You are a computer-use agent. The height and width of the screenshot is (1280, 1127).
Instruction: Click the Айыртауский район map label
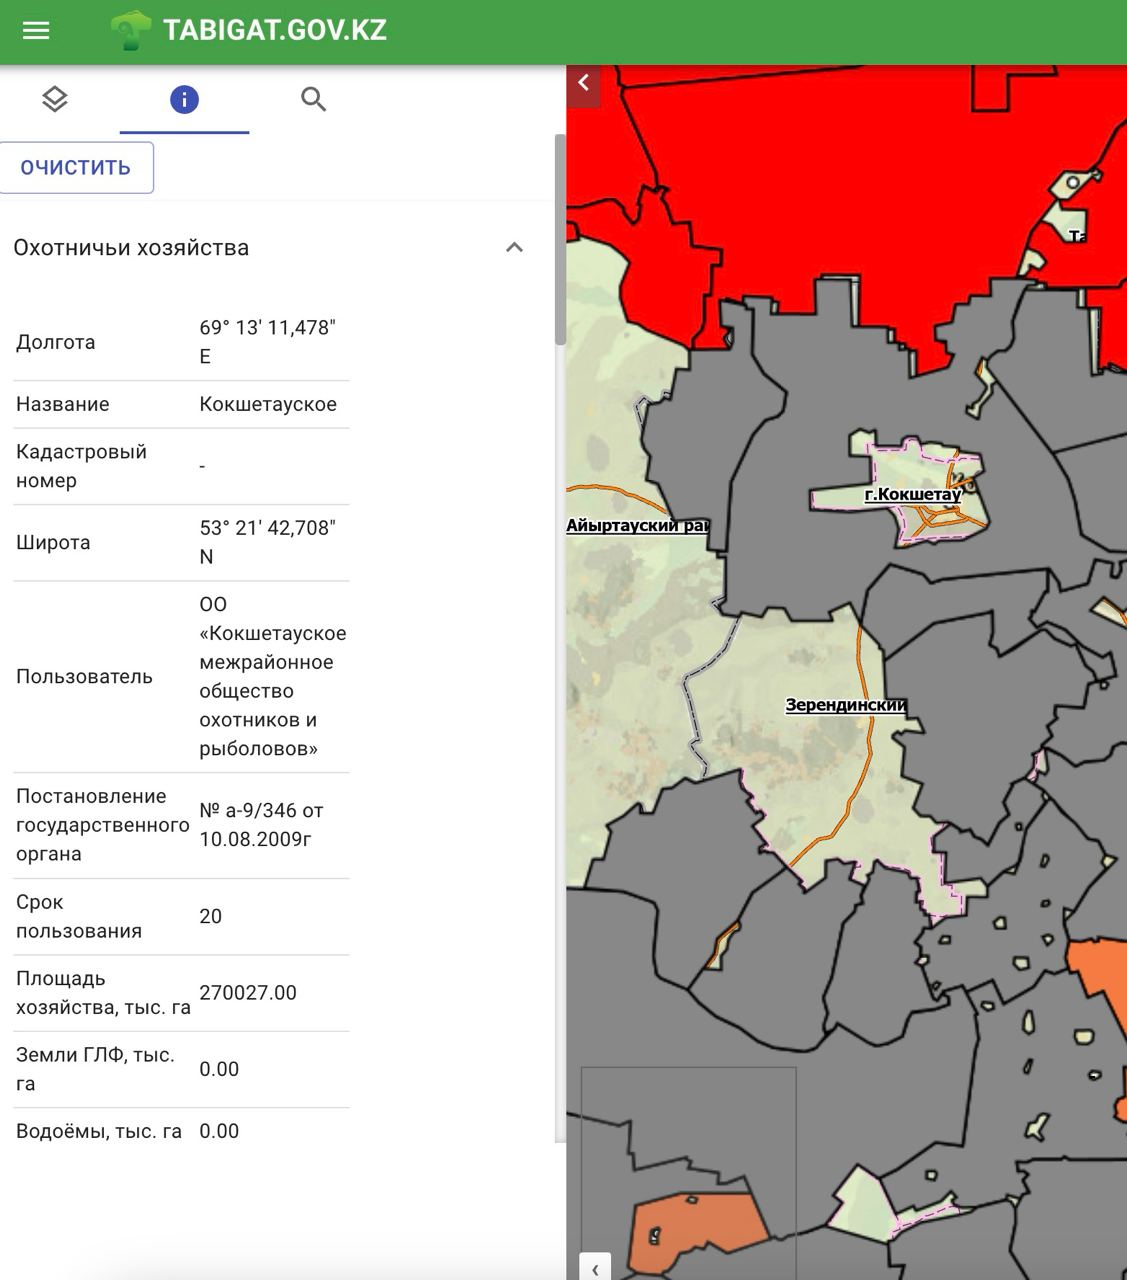click(637, 525)
